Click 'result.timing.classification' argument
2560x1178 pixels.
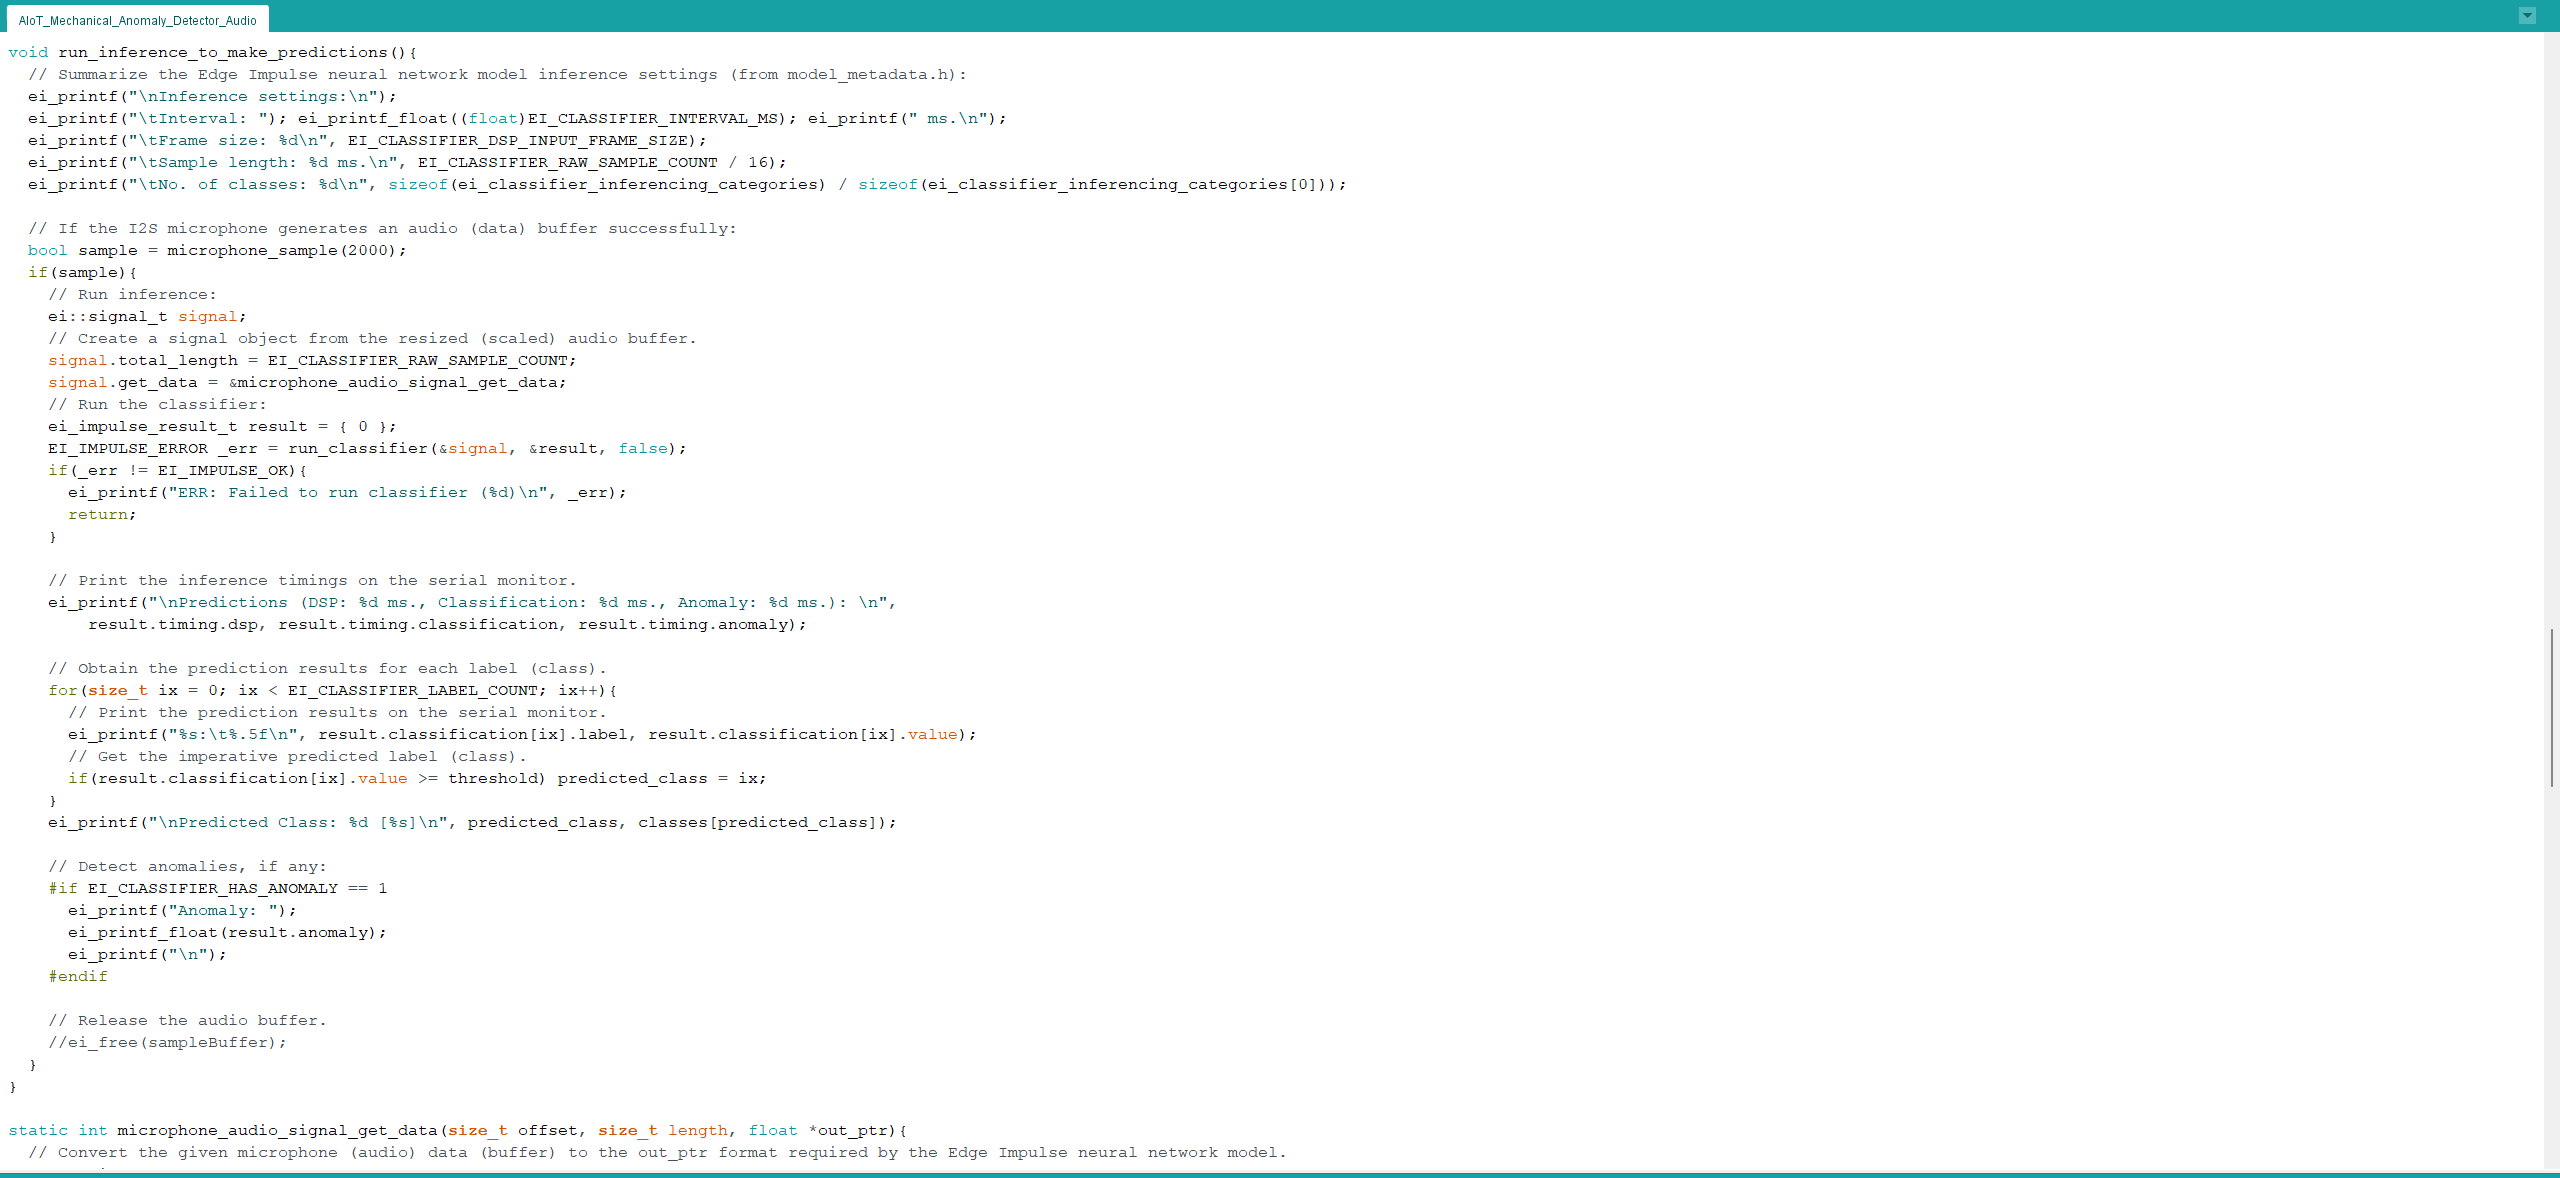(x=418, y=624)
